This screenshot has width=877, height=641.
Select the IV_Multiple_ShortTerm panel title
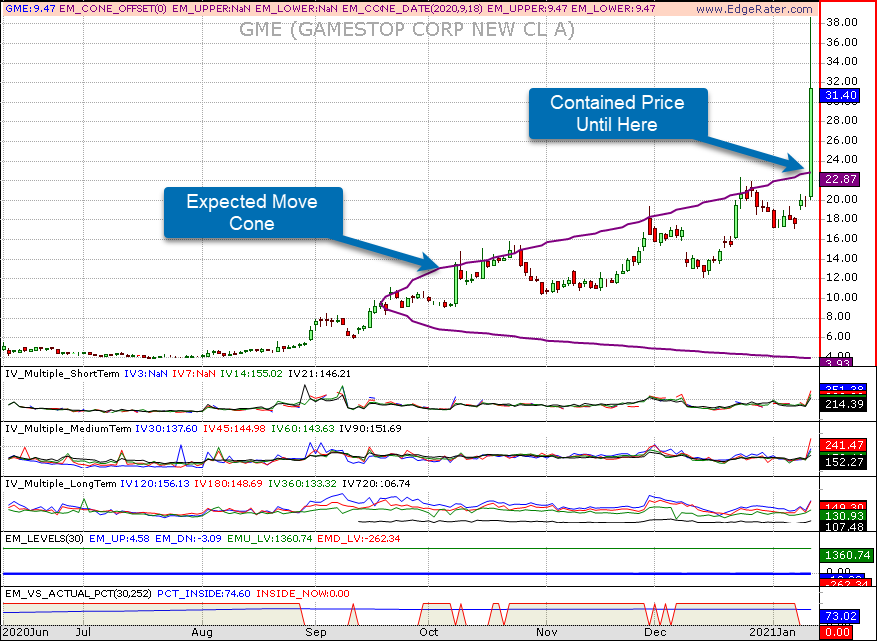tap(63, 374)
